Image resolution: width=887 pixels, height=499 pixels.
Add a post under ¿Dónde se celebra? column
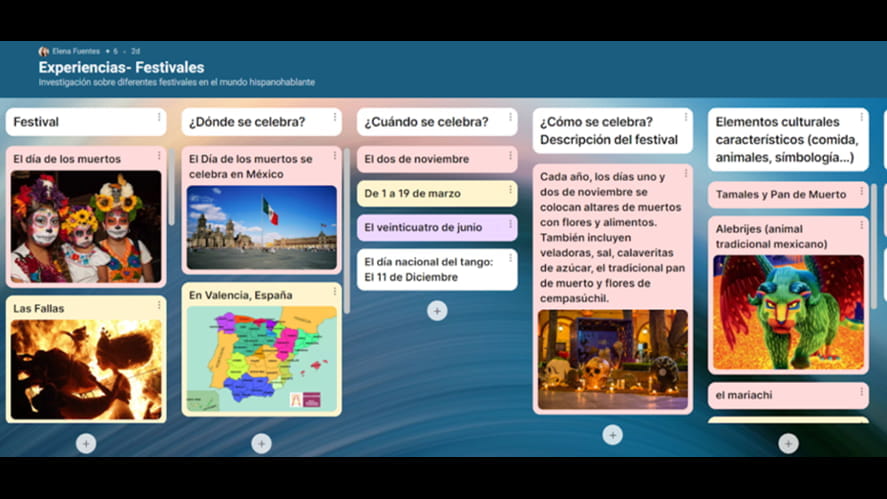[x=261, y=443]
